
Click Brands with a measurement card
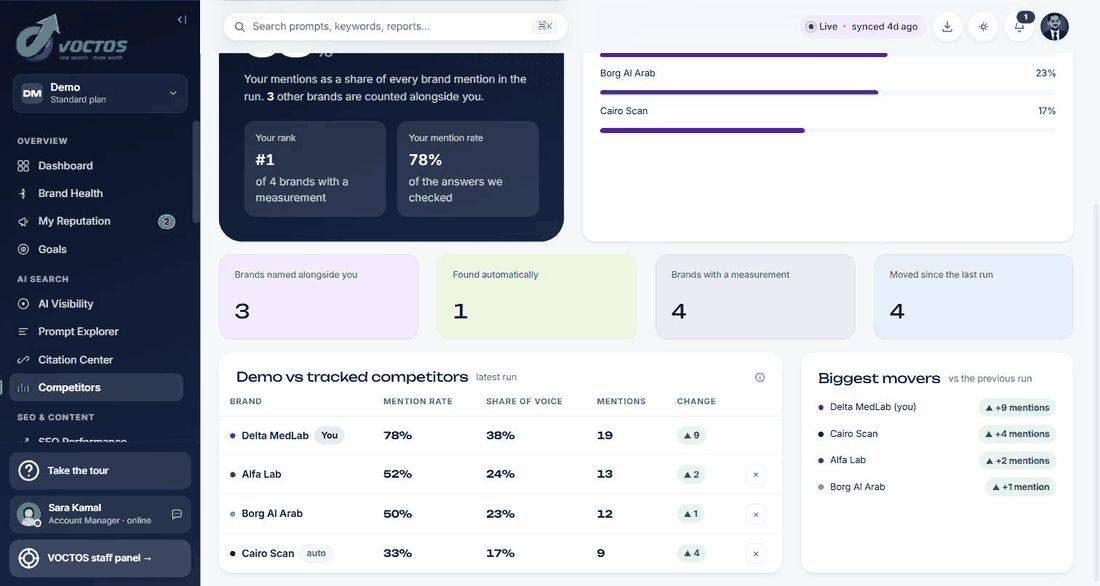pyautogui.click(x=755, y=297)
